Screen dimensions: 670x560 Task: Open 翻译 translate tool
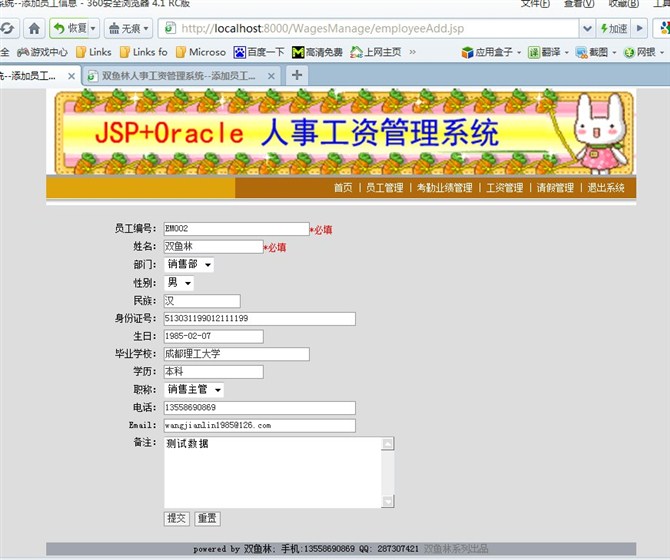(x=548, y=52)
